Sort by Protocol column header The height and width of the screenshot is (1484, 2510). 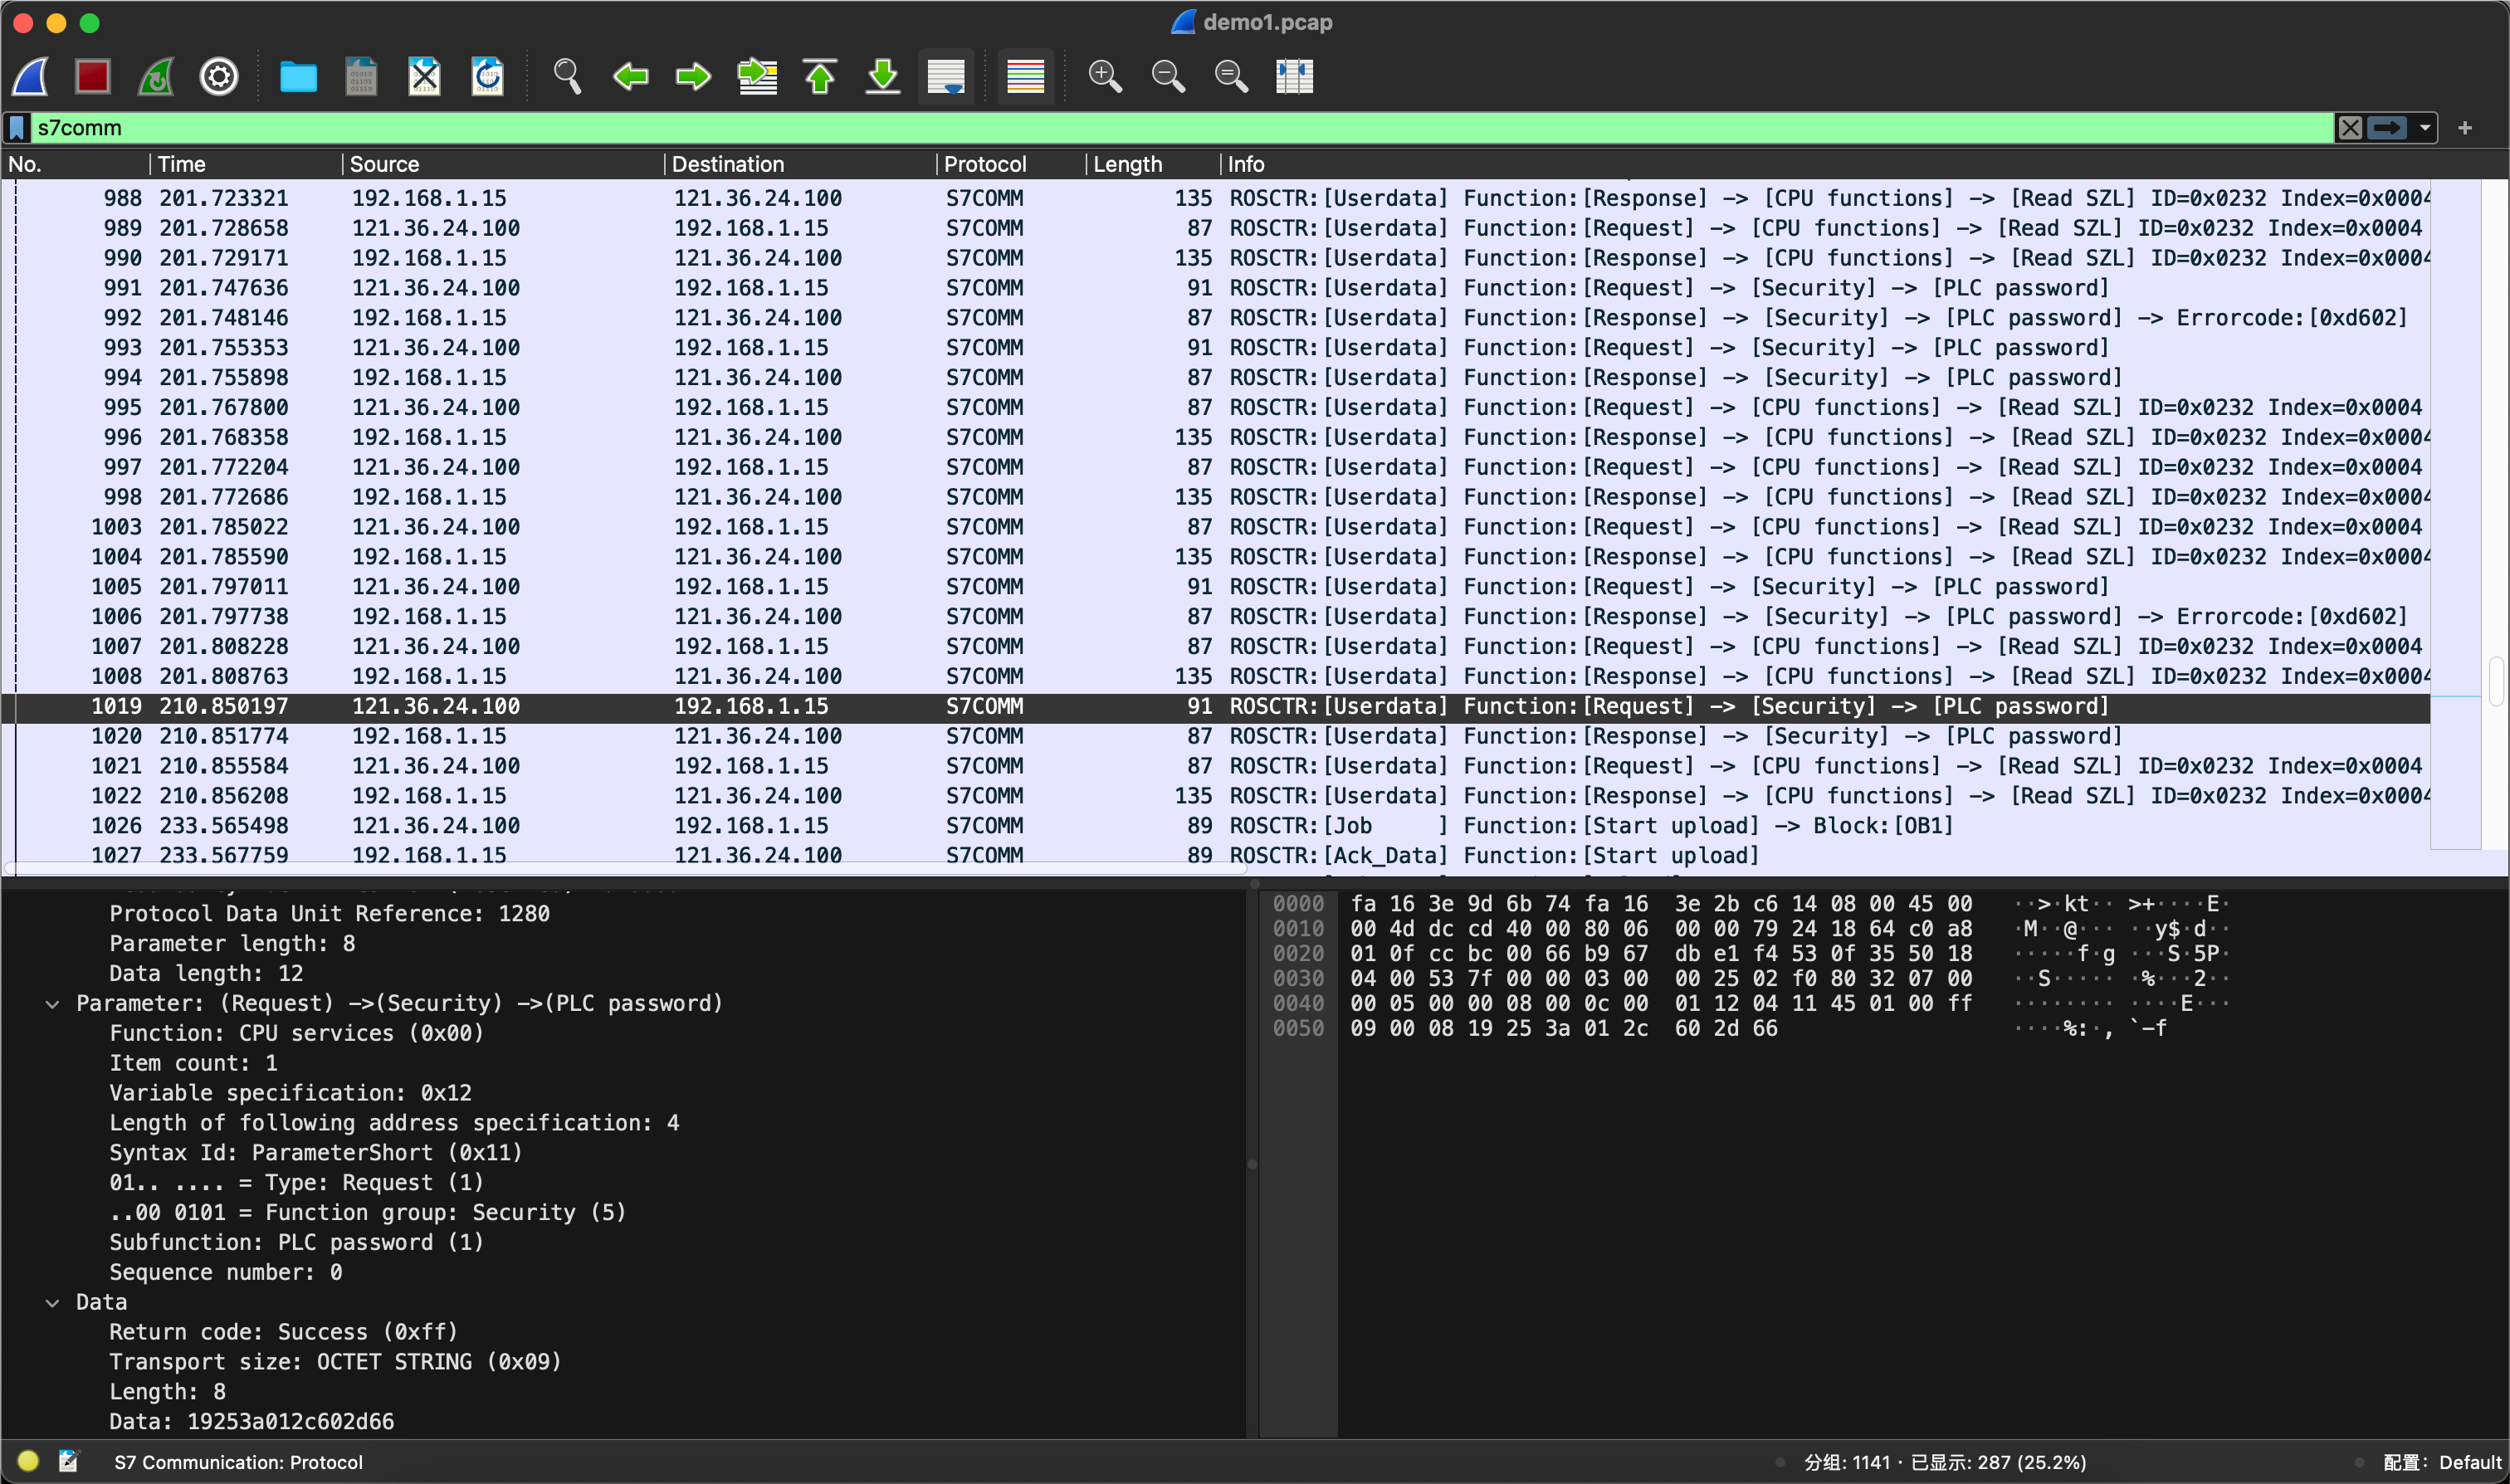[1011, 164]
